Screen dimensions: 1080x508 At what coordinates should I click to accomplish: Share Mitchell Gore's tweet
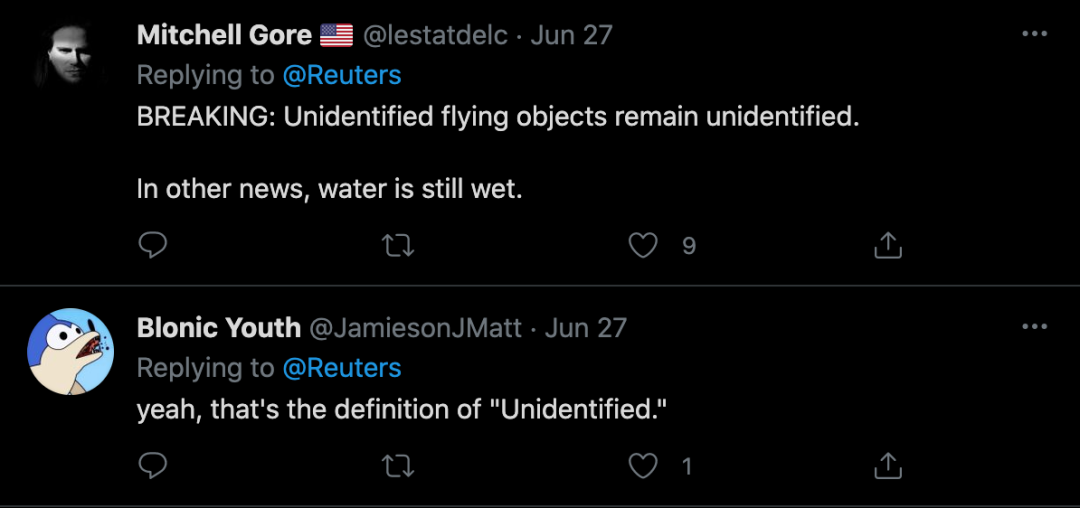[888, 245]
